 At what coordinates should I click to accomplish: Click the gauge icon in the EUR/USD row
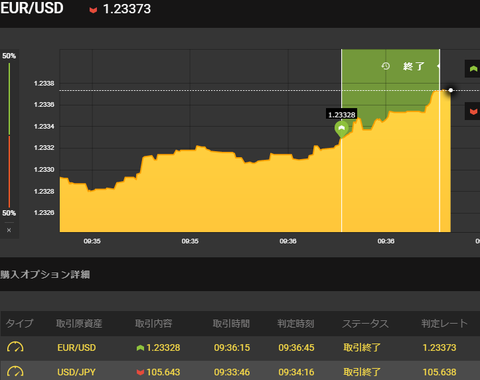15,347
